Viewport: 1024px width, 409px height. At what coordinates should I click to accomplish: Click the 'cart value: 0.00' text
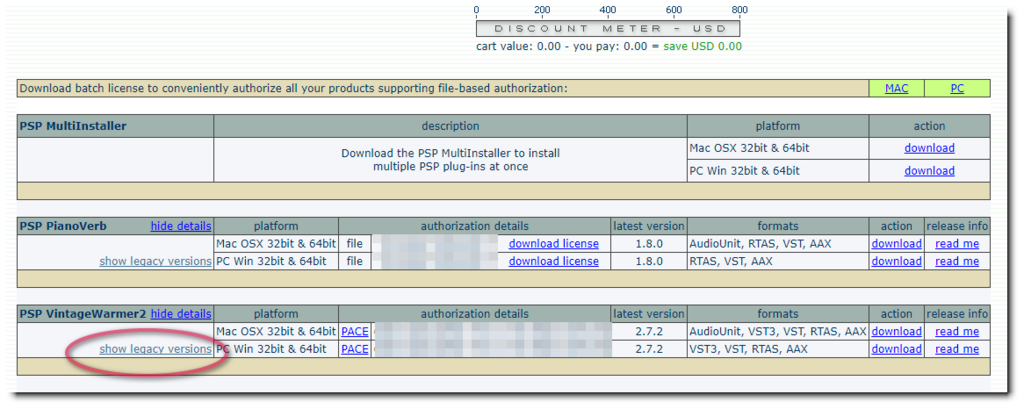(x=518, y=46)
